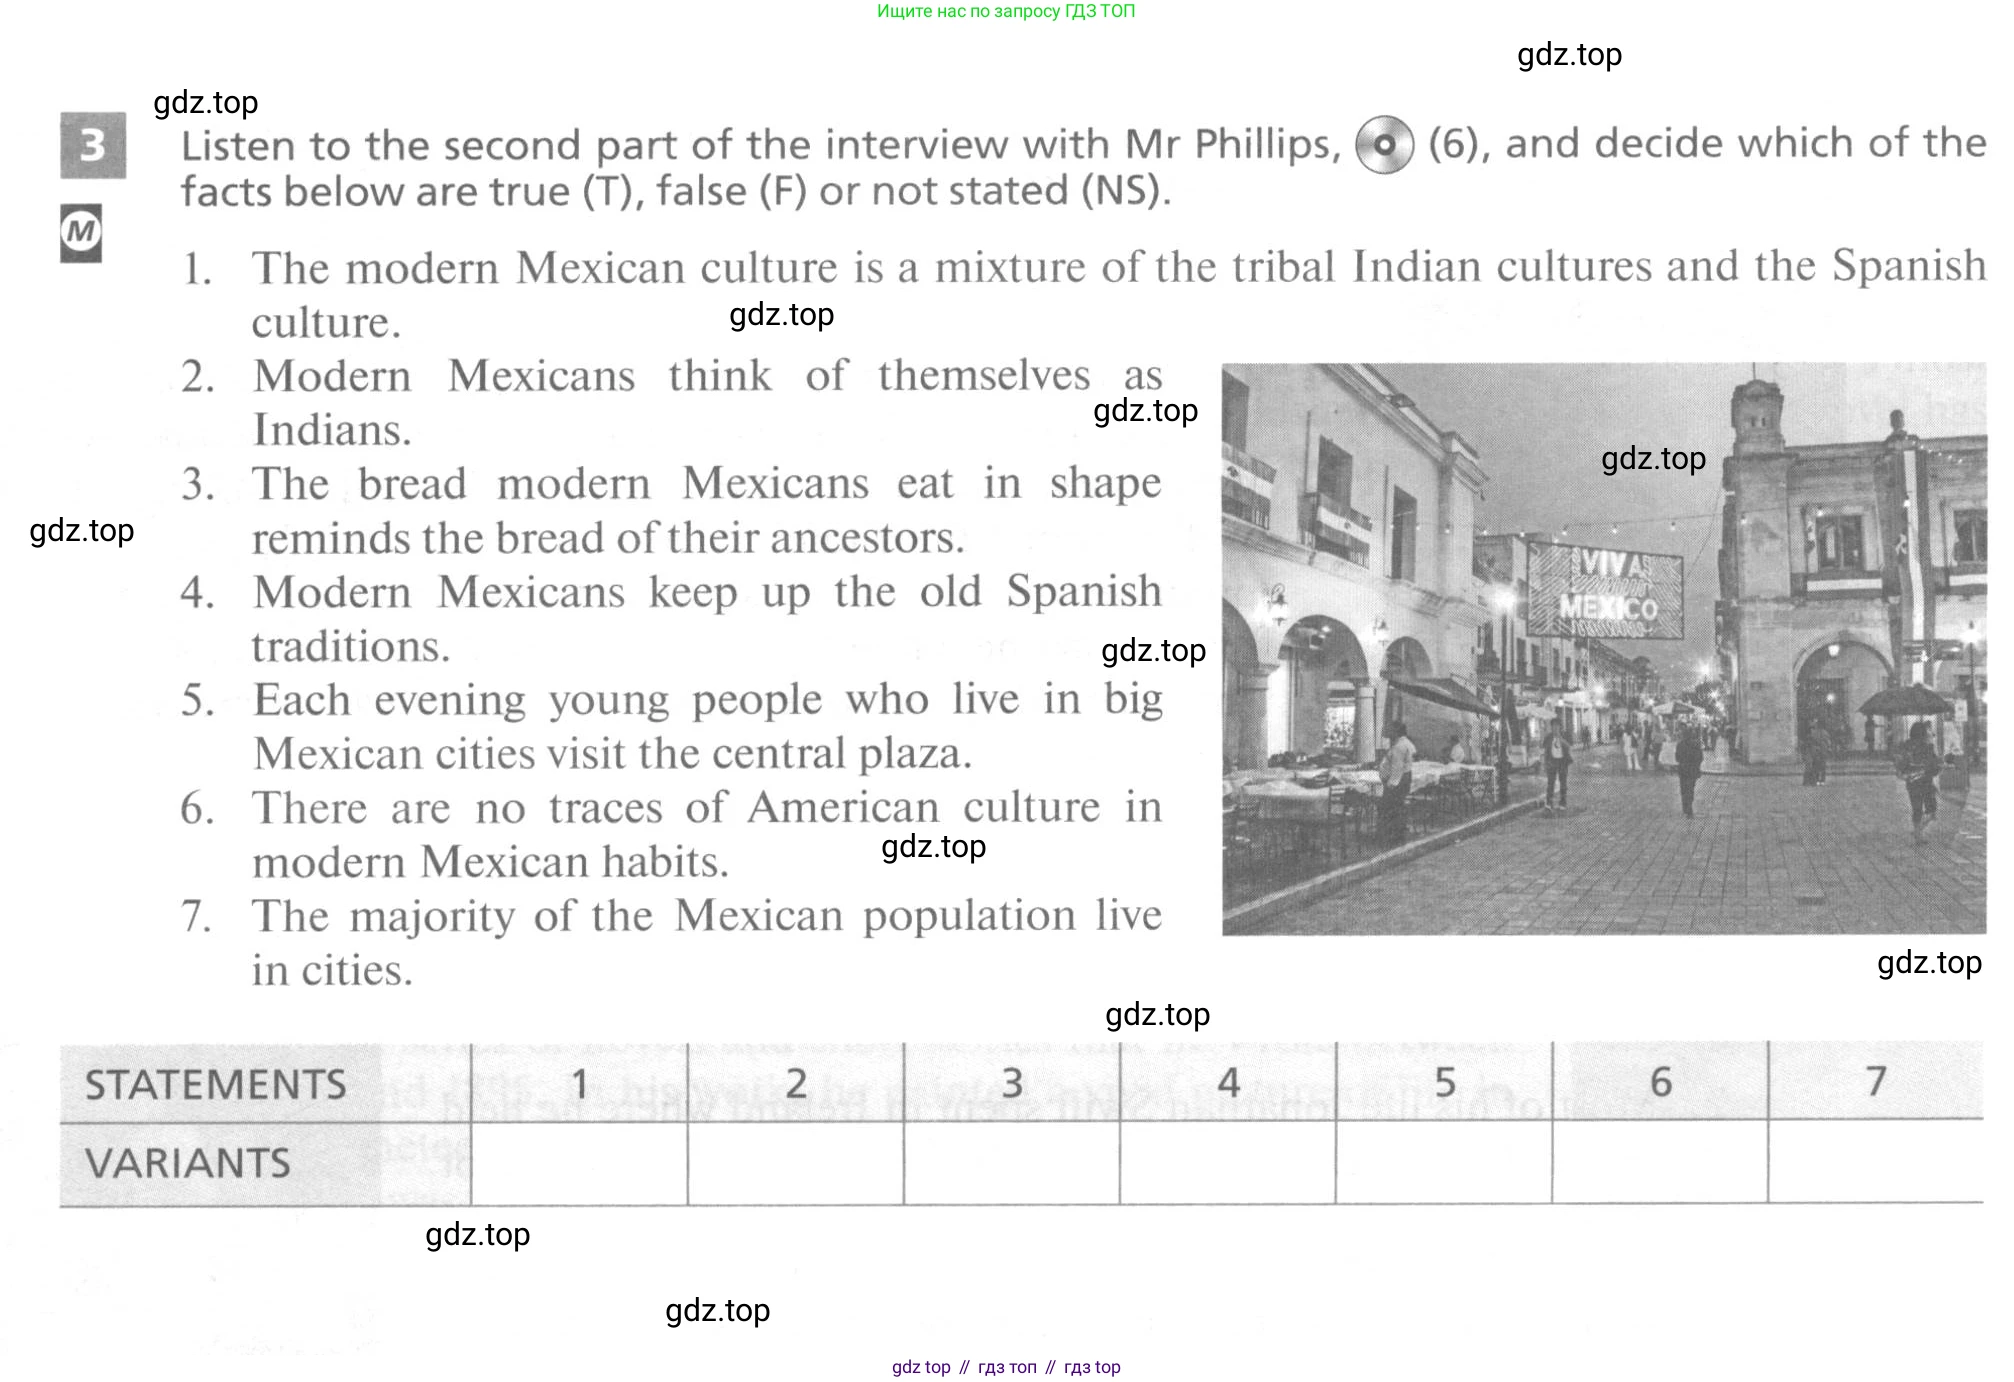Click the exercise number 3 badge
The image size is (2014, 1382).
[93, 146]
